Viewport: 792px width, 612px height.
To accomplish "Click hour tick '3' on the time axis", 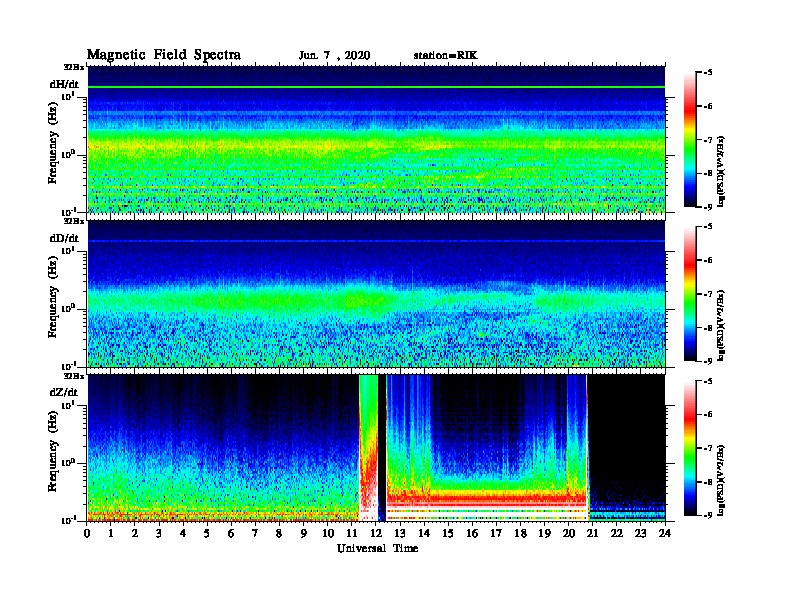I will coord(159,534).
